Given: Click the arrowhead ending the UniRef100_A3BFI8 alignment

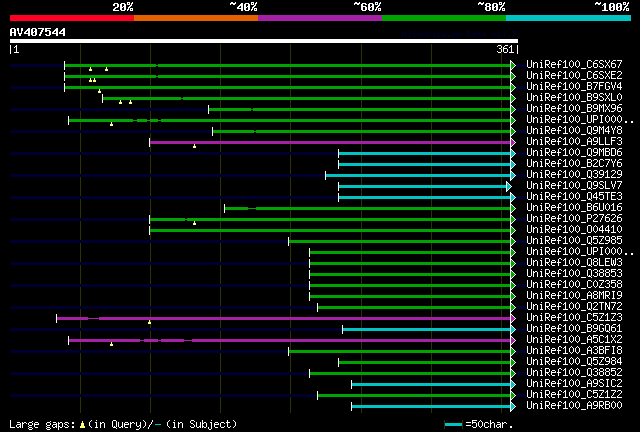Looking at the screenshot, I should point(513,352).
